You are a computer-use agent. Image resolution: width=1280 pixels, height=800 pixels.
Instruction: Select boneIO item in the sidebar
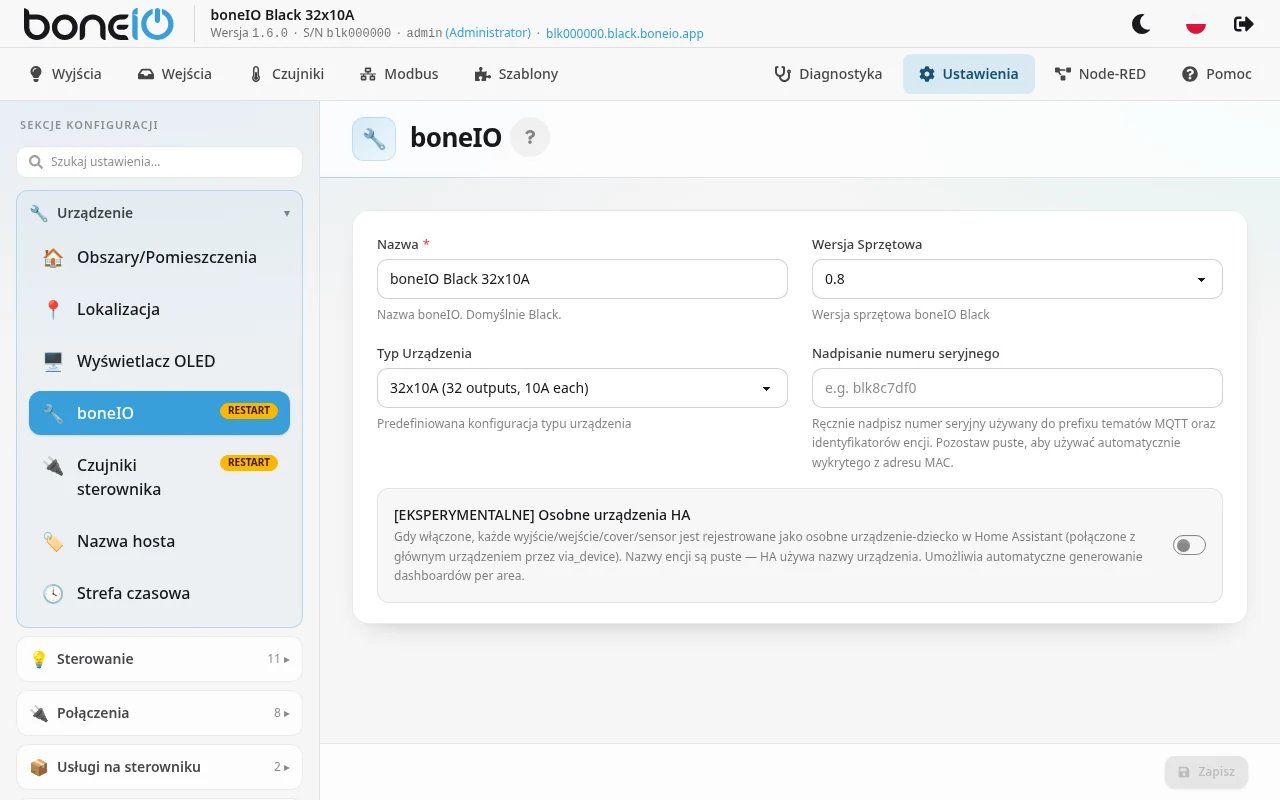(x=159, y=413)
